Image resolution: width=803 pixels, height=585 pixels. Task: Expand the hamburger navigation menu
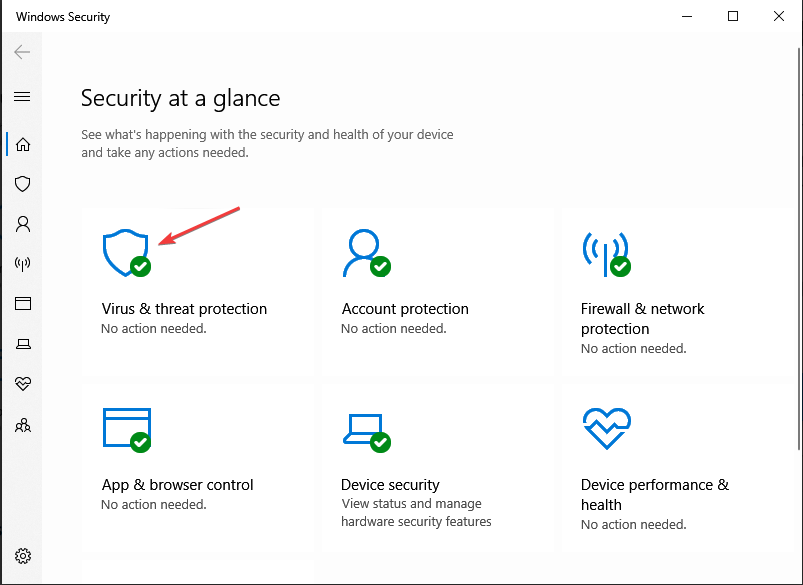coord(22,97)
